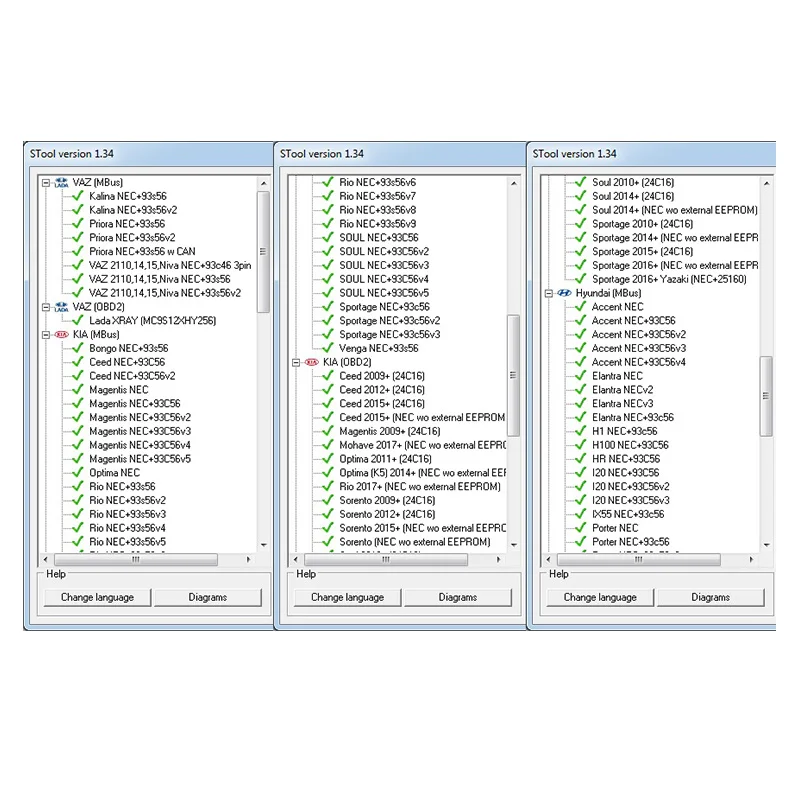The height and width of the screenshot is (800, 800).
Task: Open Diagrams in the right window
Action: coord(710,597)
